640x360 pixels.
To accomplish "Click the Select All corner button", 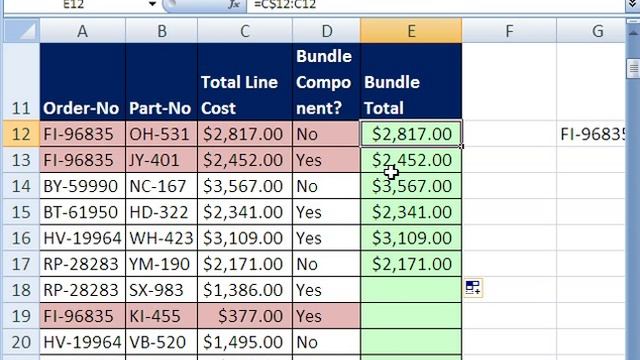I will tap(22, 31).
